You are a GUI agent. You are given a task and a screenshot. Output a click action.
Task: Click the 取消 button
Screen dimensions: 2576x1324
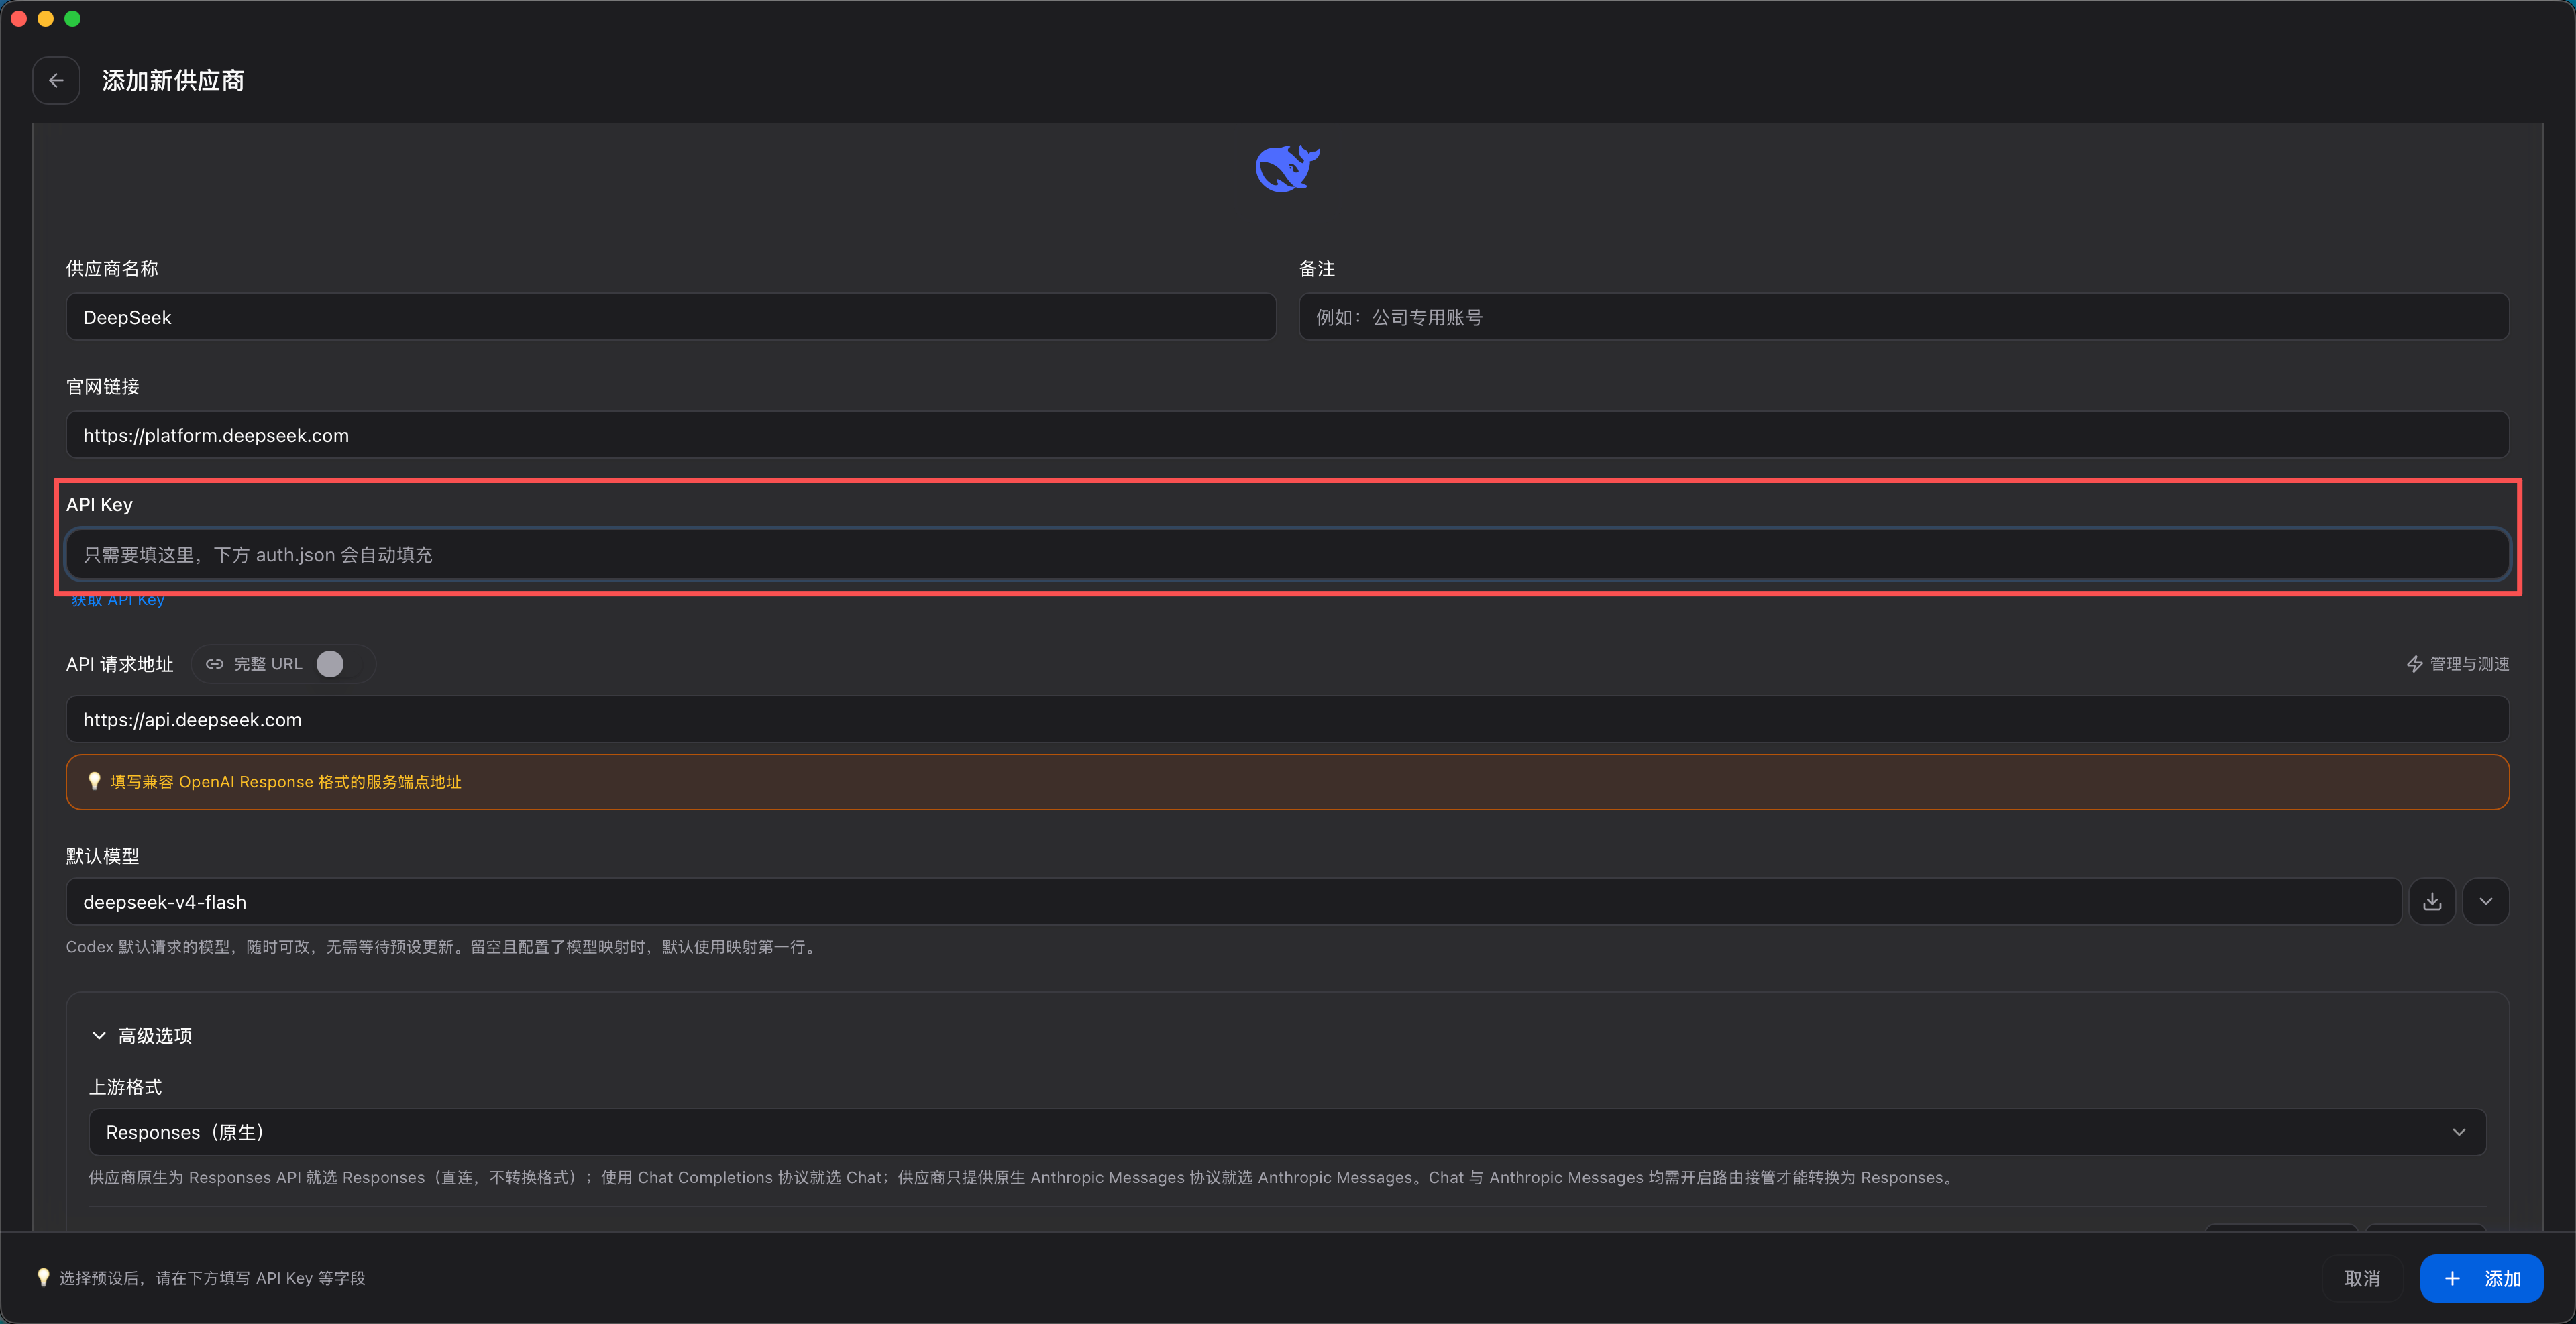click(x=2362, y=1278)
